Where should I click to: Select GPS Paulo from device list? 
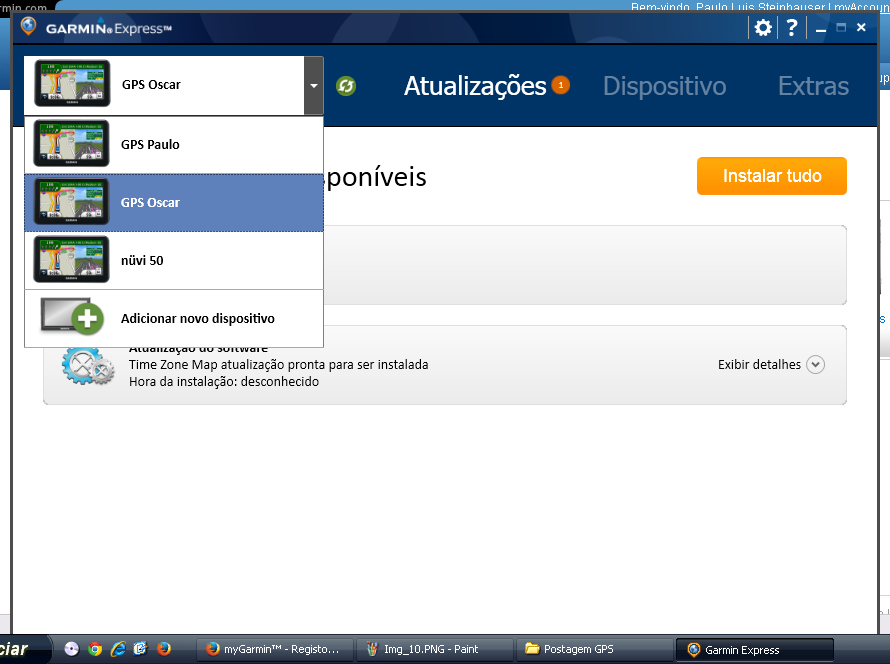tap(174, 144)
